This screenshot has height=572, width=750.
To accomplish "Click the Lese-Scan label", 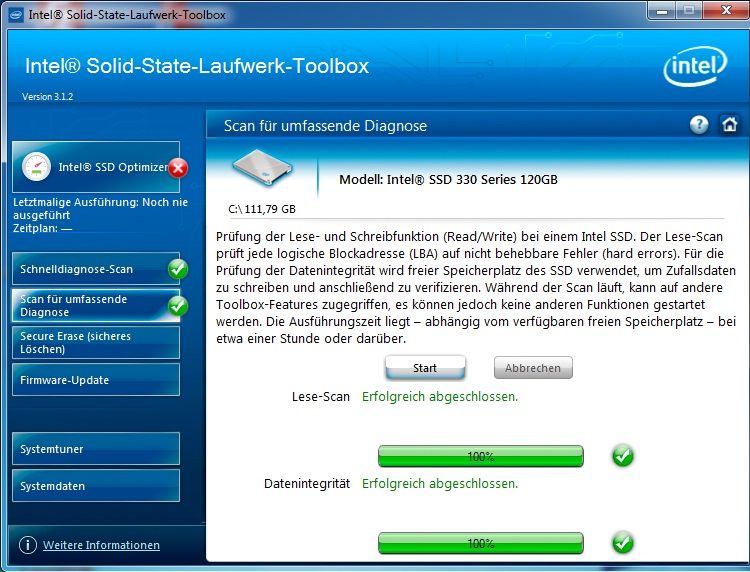I will coord(320,396).
